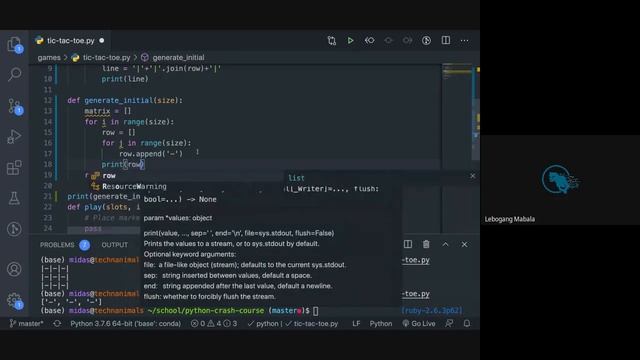Open errors and warnings count in status bar
The width and height of the screenshot is (640, 360).
pos(213,324)
